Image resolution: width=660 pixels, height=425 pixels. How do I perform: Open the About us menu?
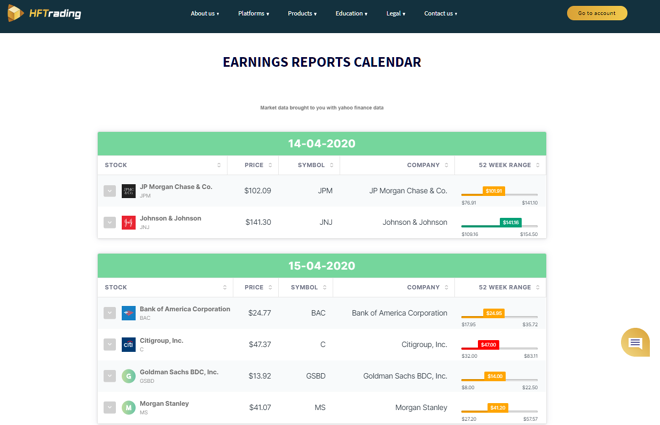point(205,13)
